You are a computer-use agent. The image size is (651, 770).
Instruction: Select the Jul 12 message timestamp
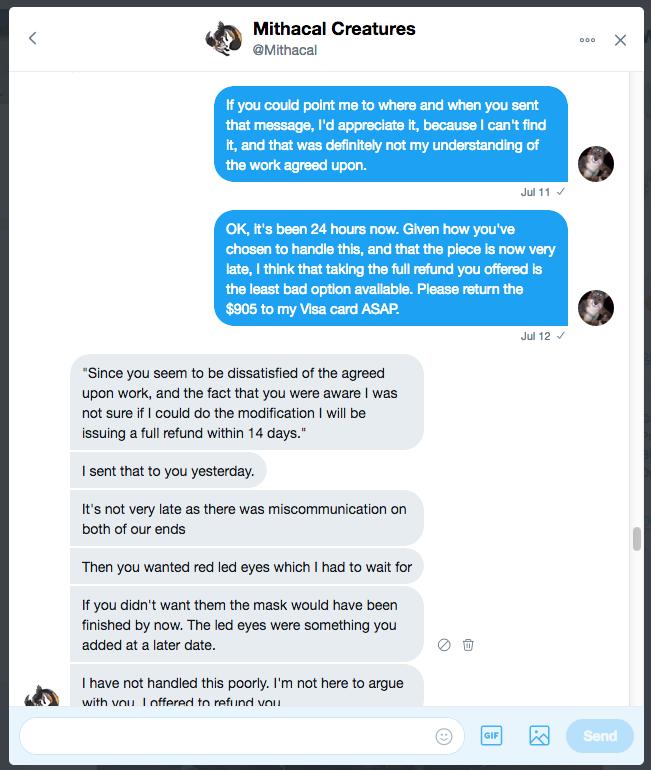click(x=536, y=336)
